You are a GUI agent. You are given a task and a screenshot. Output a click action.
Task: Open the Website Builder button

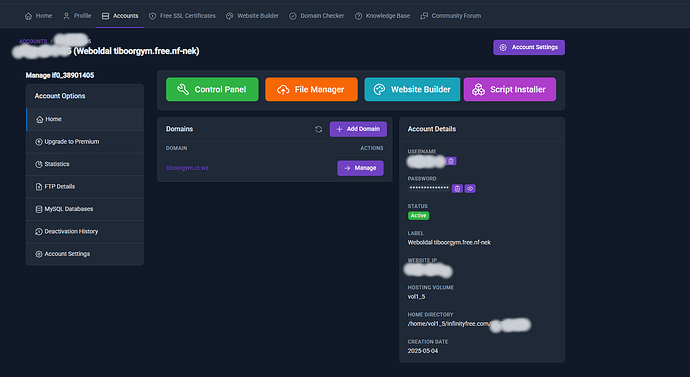tap(412, 89)
